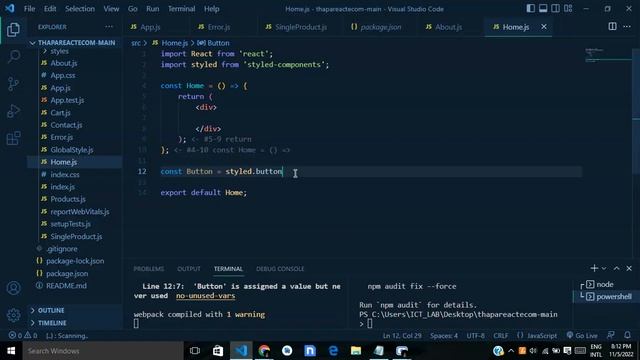Open the Help menu
This screenshot has width=640, height=360.
point(211,9)
